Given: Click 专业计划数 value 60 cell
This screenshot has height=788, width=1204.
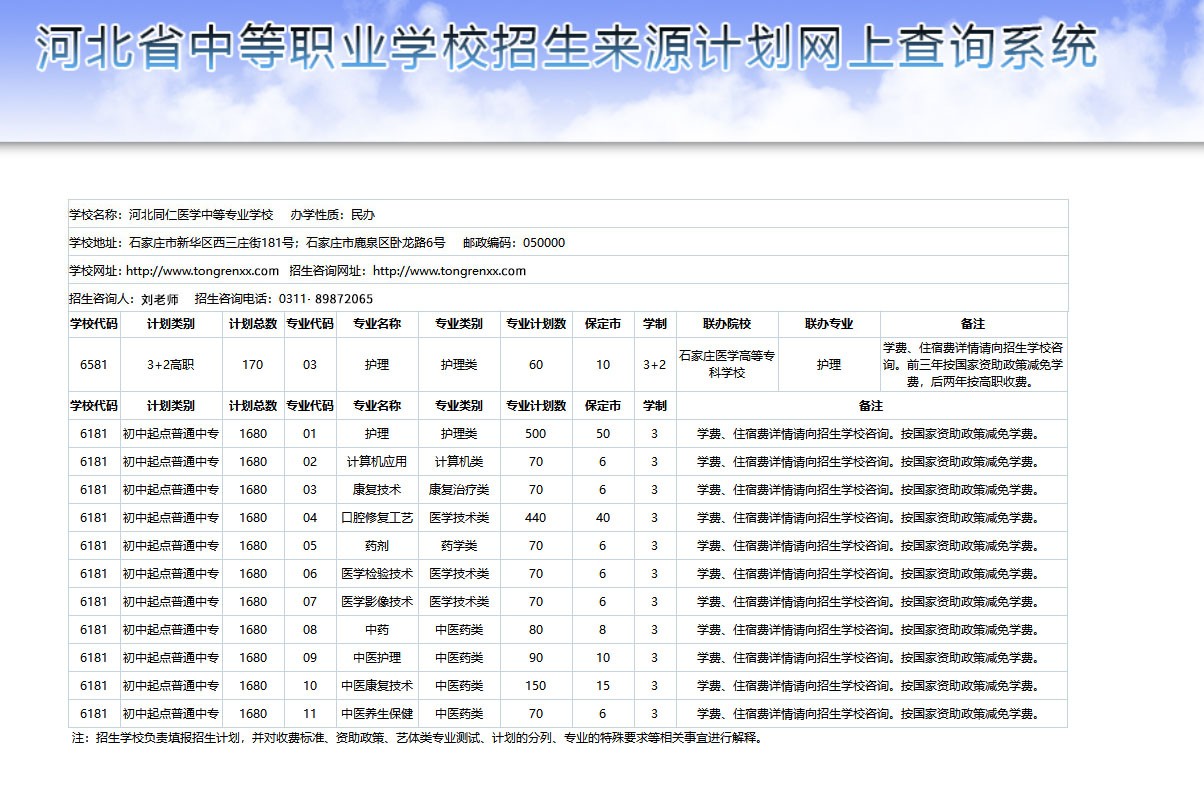Looking at the screenshot, I should [x=536, y=365].
